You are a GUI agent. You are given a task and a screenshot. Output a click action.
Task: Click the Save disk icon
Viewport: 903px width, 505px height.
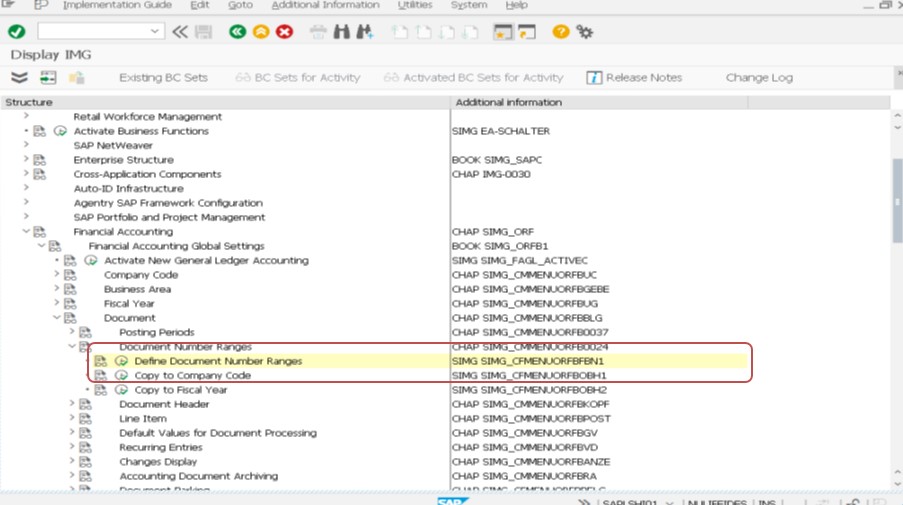pos(203,32)
